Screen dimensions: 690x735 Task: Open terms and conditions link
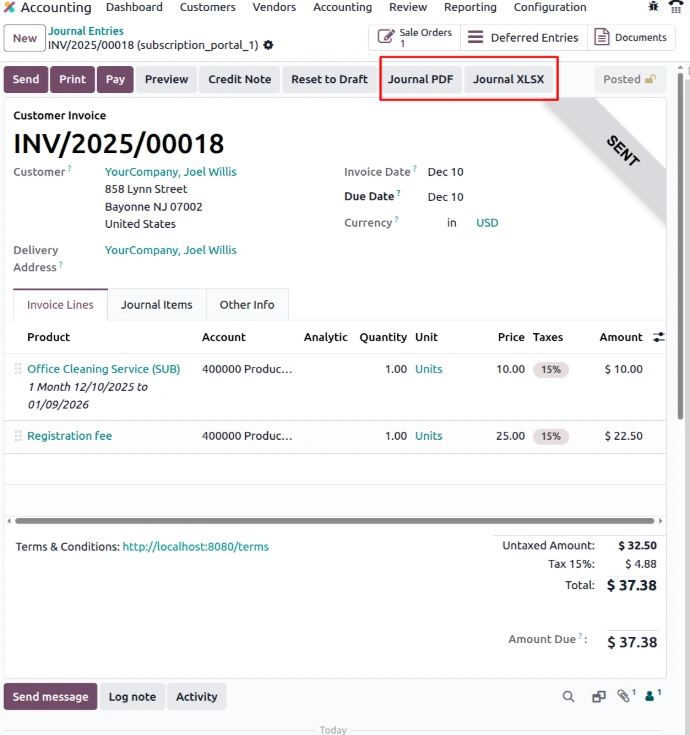tap(195, 547)
